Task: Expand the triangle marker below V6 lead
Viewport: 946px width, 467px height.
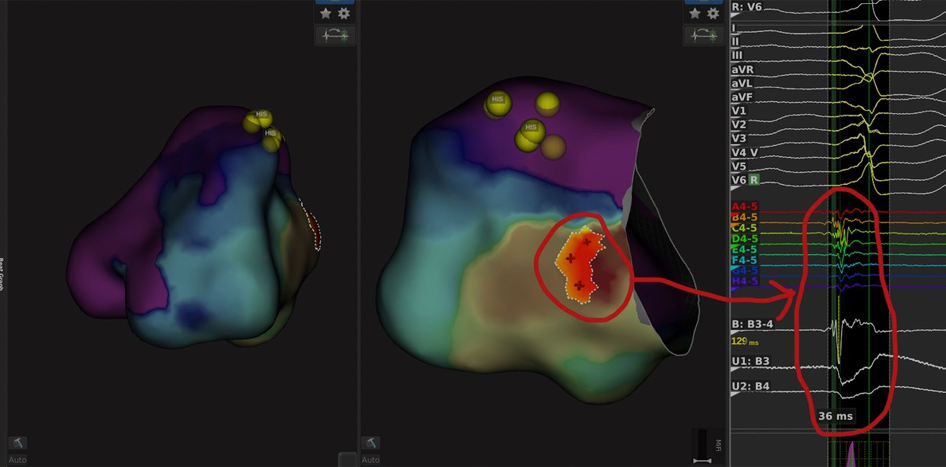Action: [736, 190]
